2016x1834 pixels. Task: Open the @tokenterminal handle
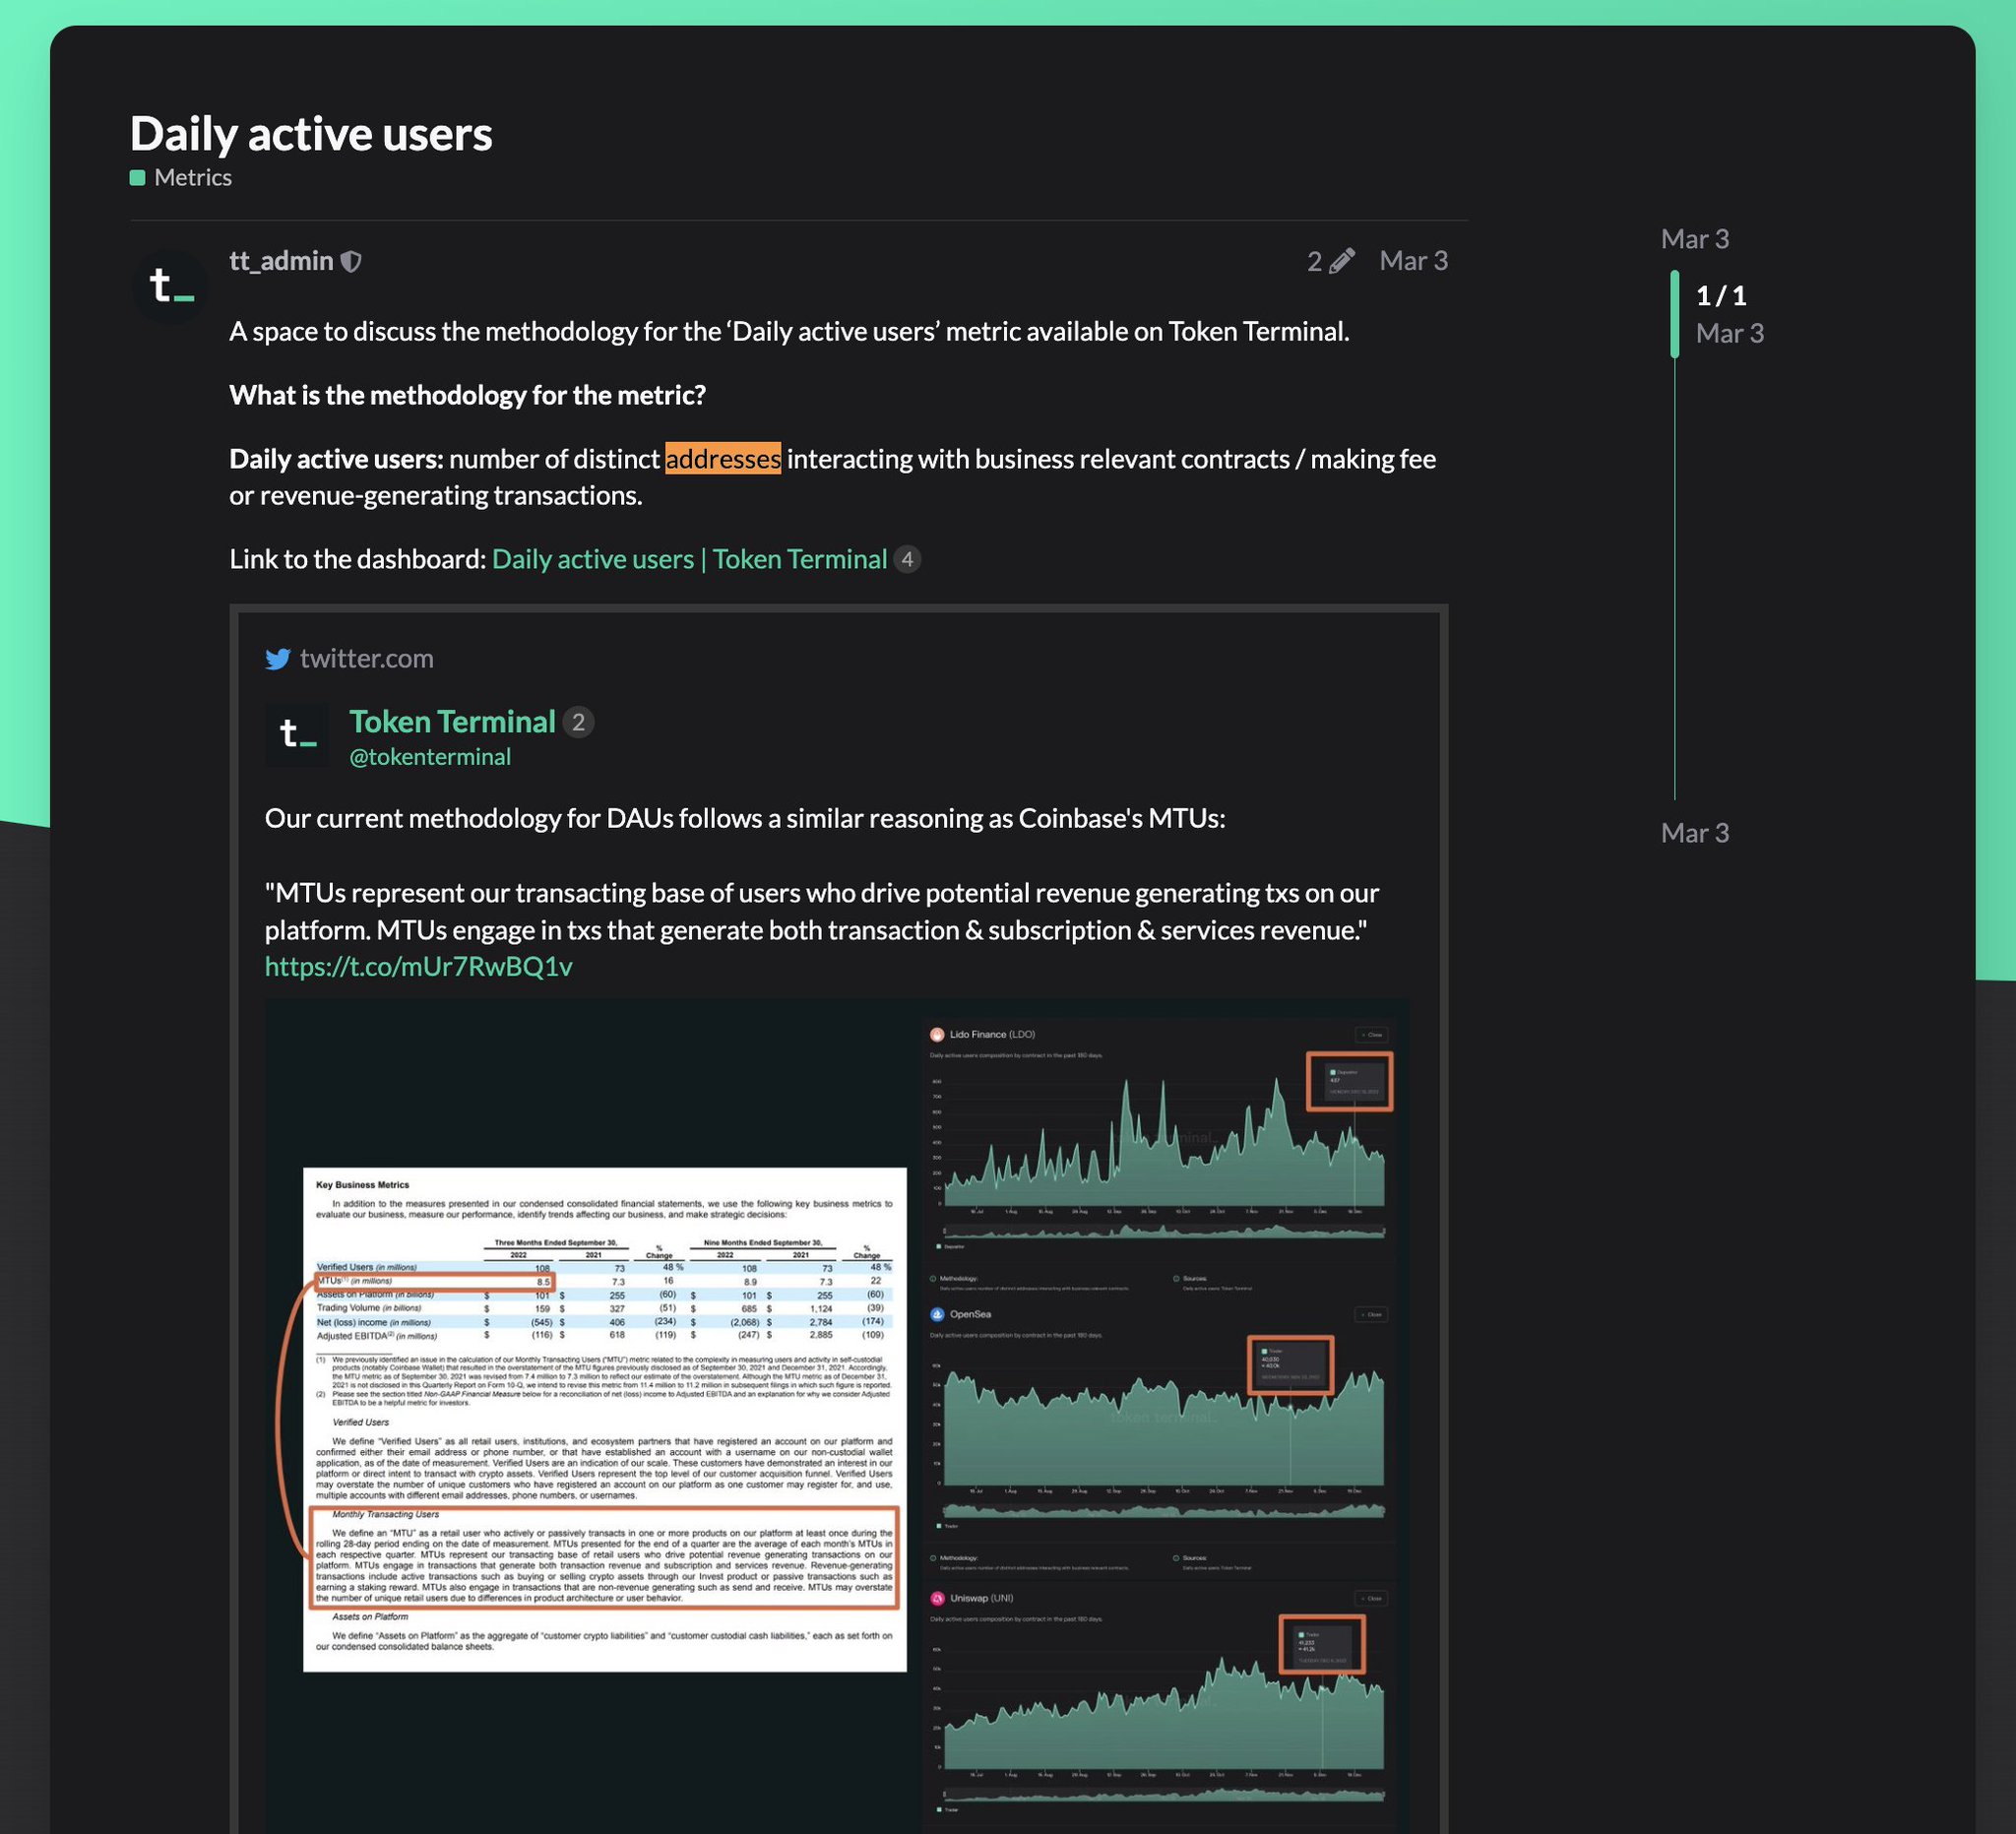pos(430,757)
